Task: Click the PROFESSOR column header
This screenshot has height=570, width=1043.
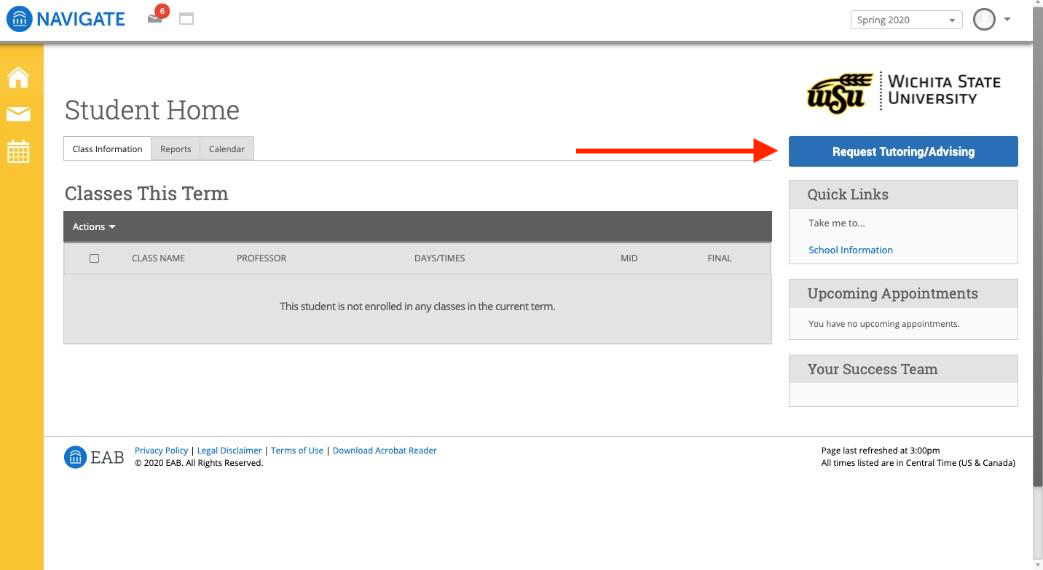Action: click(261, 258)
